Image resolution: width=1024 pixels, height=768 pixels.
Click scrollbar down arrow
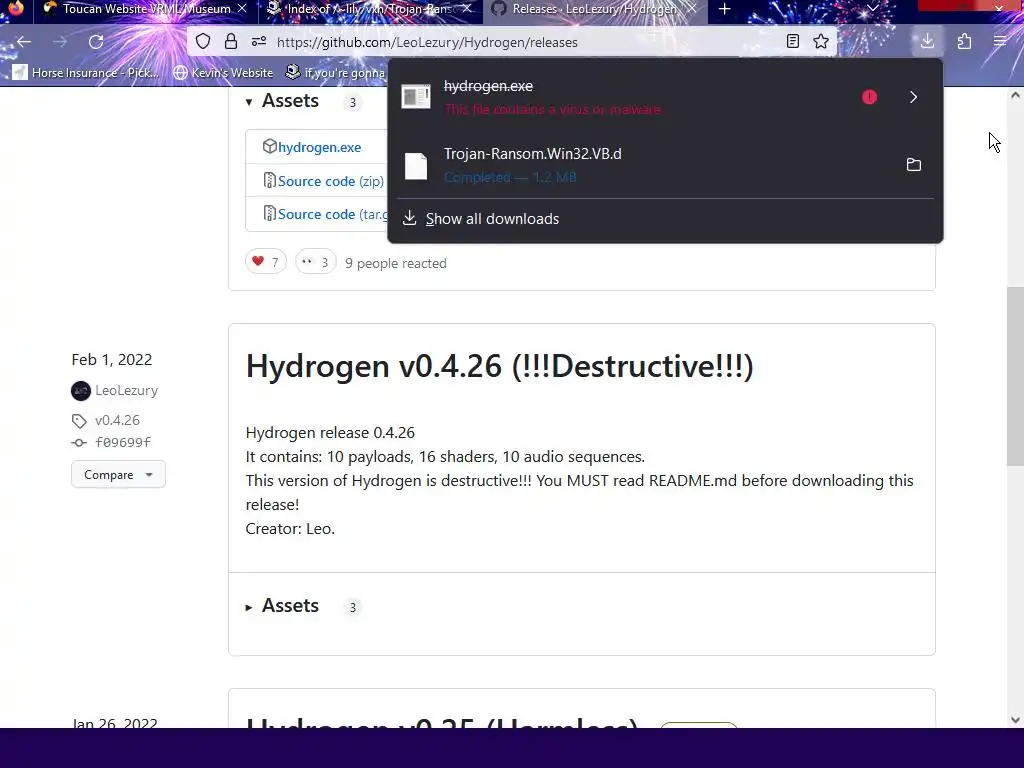point(1015,720)
